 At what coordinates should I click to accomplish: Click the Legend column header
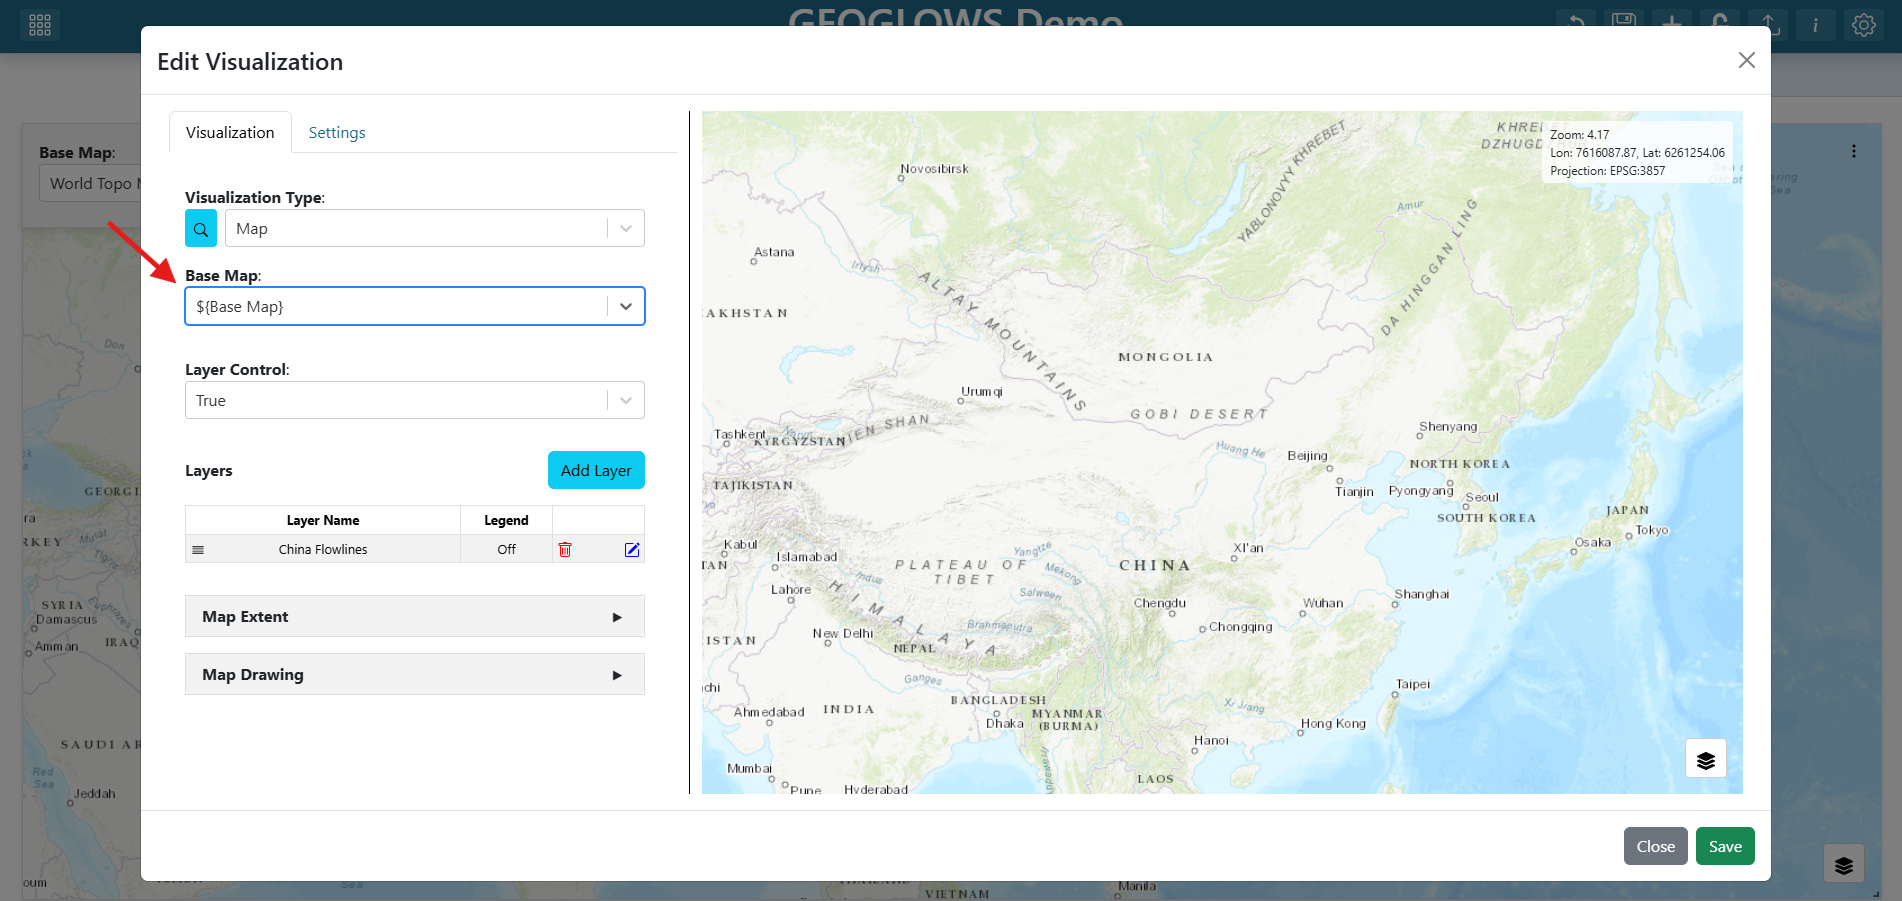pyautogui.click(x=507, y=521)
